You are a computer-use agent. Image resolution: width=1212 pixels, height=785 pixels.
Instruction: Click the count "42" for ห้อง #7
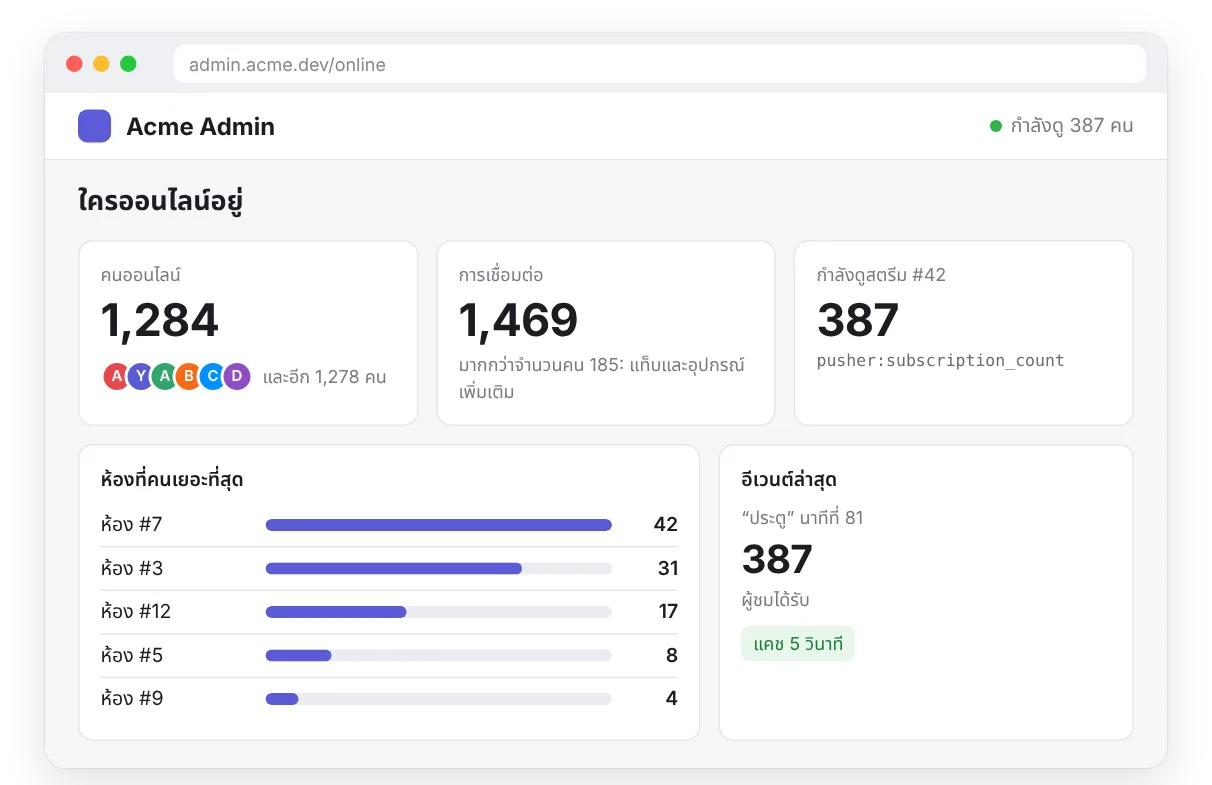665,525
